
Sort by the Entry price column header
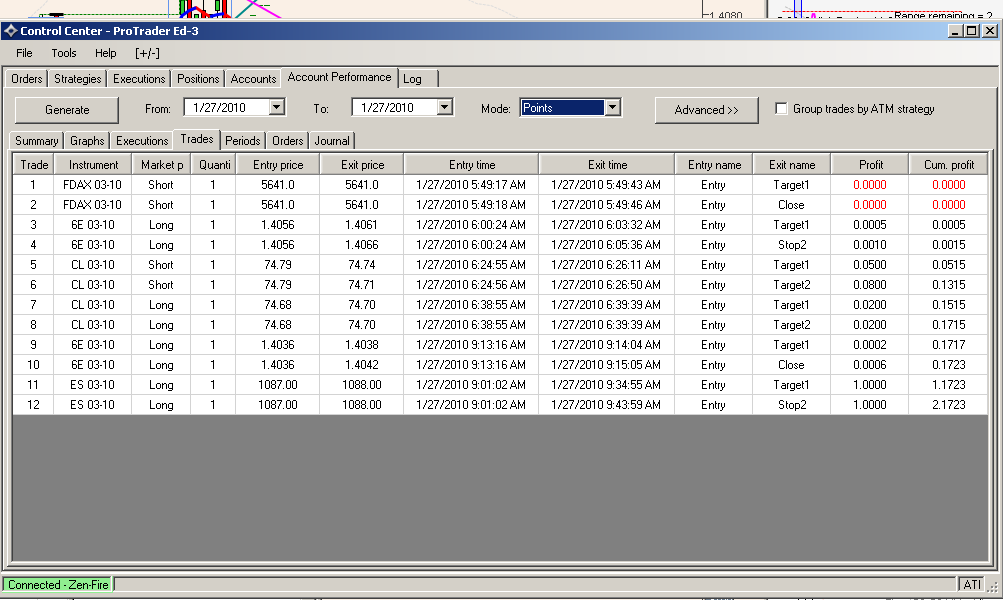coord(278,165)
